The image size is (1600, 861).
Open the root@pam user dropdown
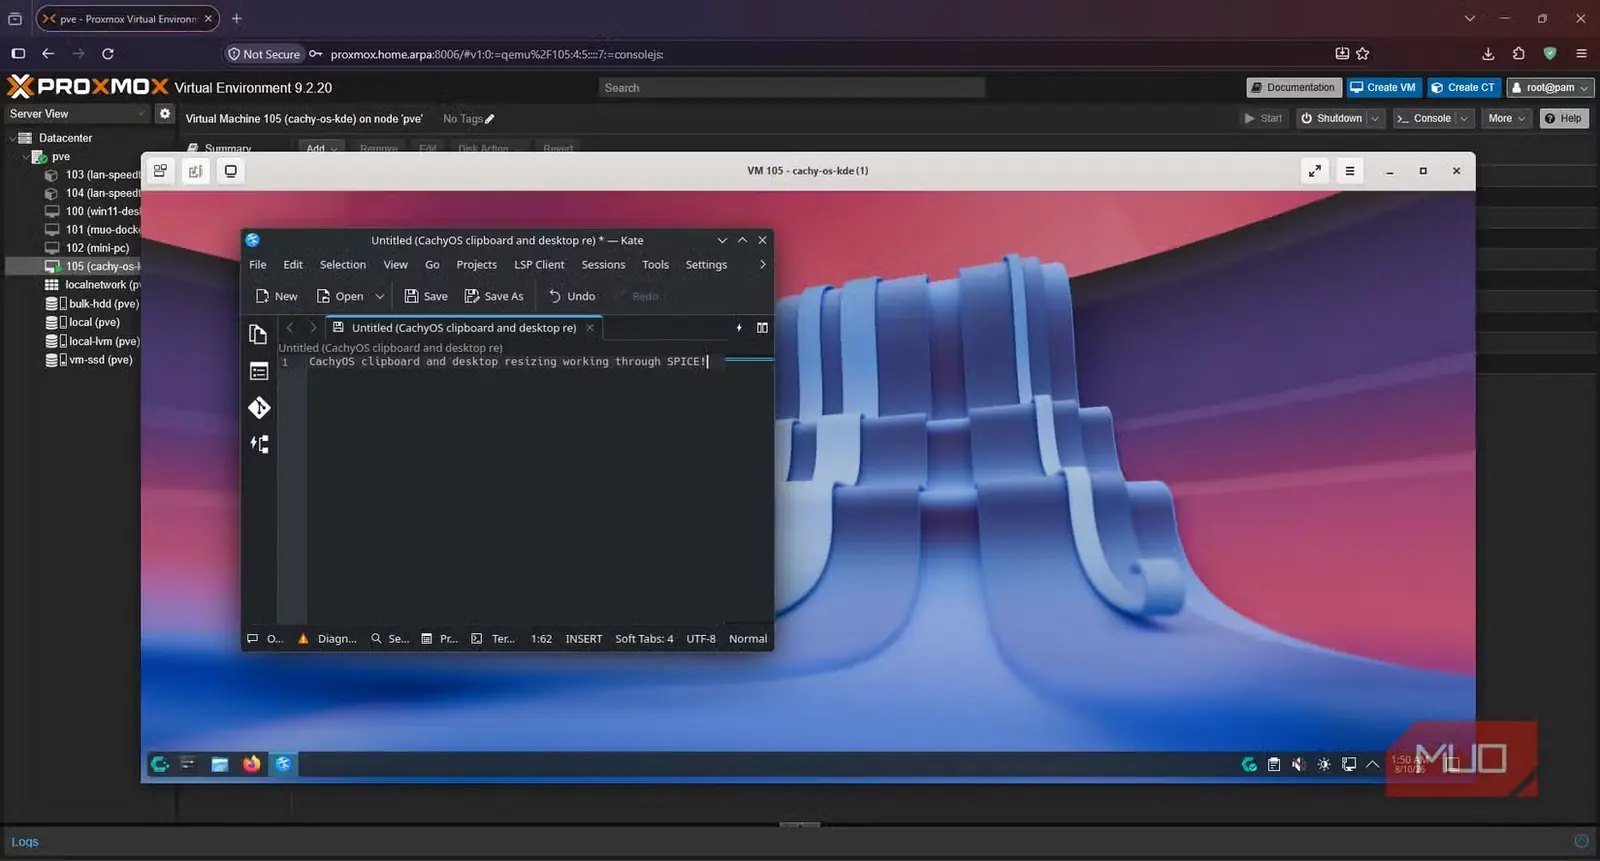1549,88
